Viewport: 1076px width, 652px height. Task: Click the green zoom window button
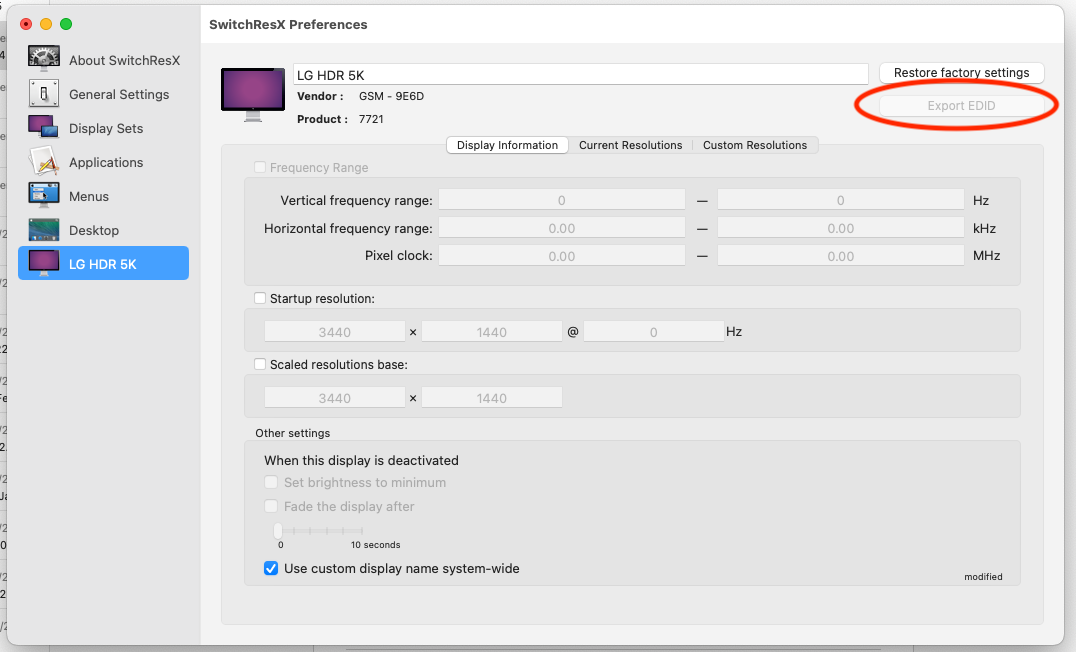click(x=66, y=24)
